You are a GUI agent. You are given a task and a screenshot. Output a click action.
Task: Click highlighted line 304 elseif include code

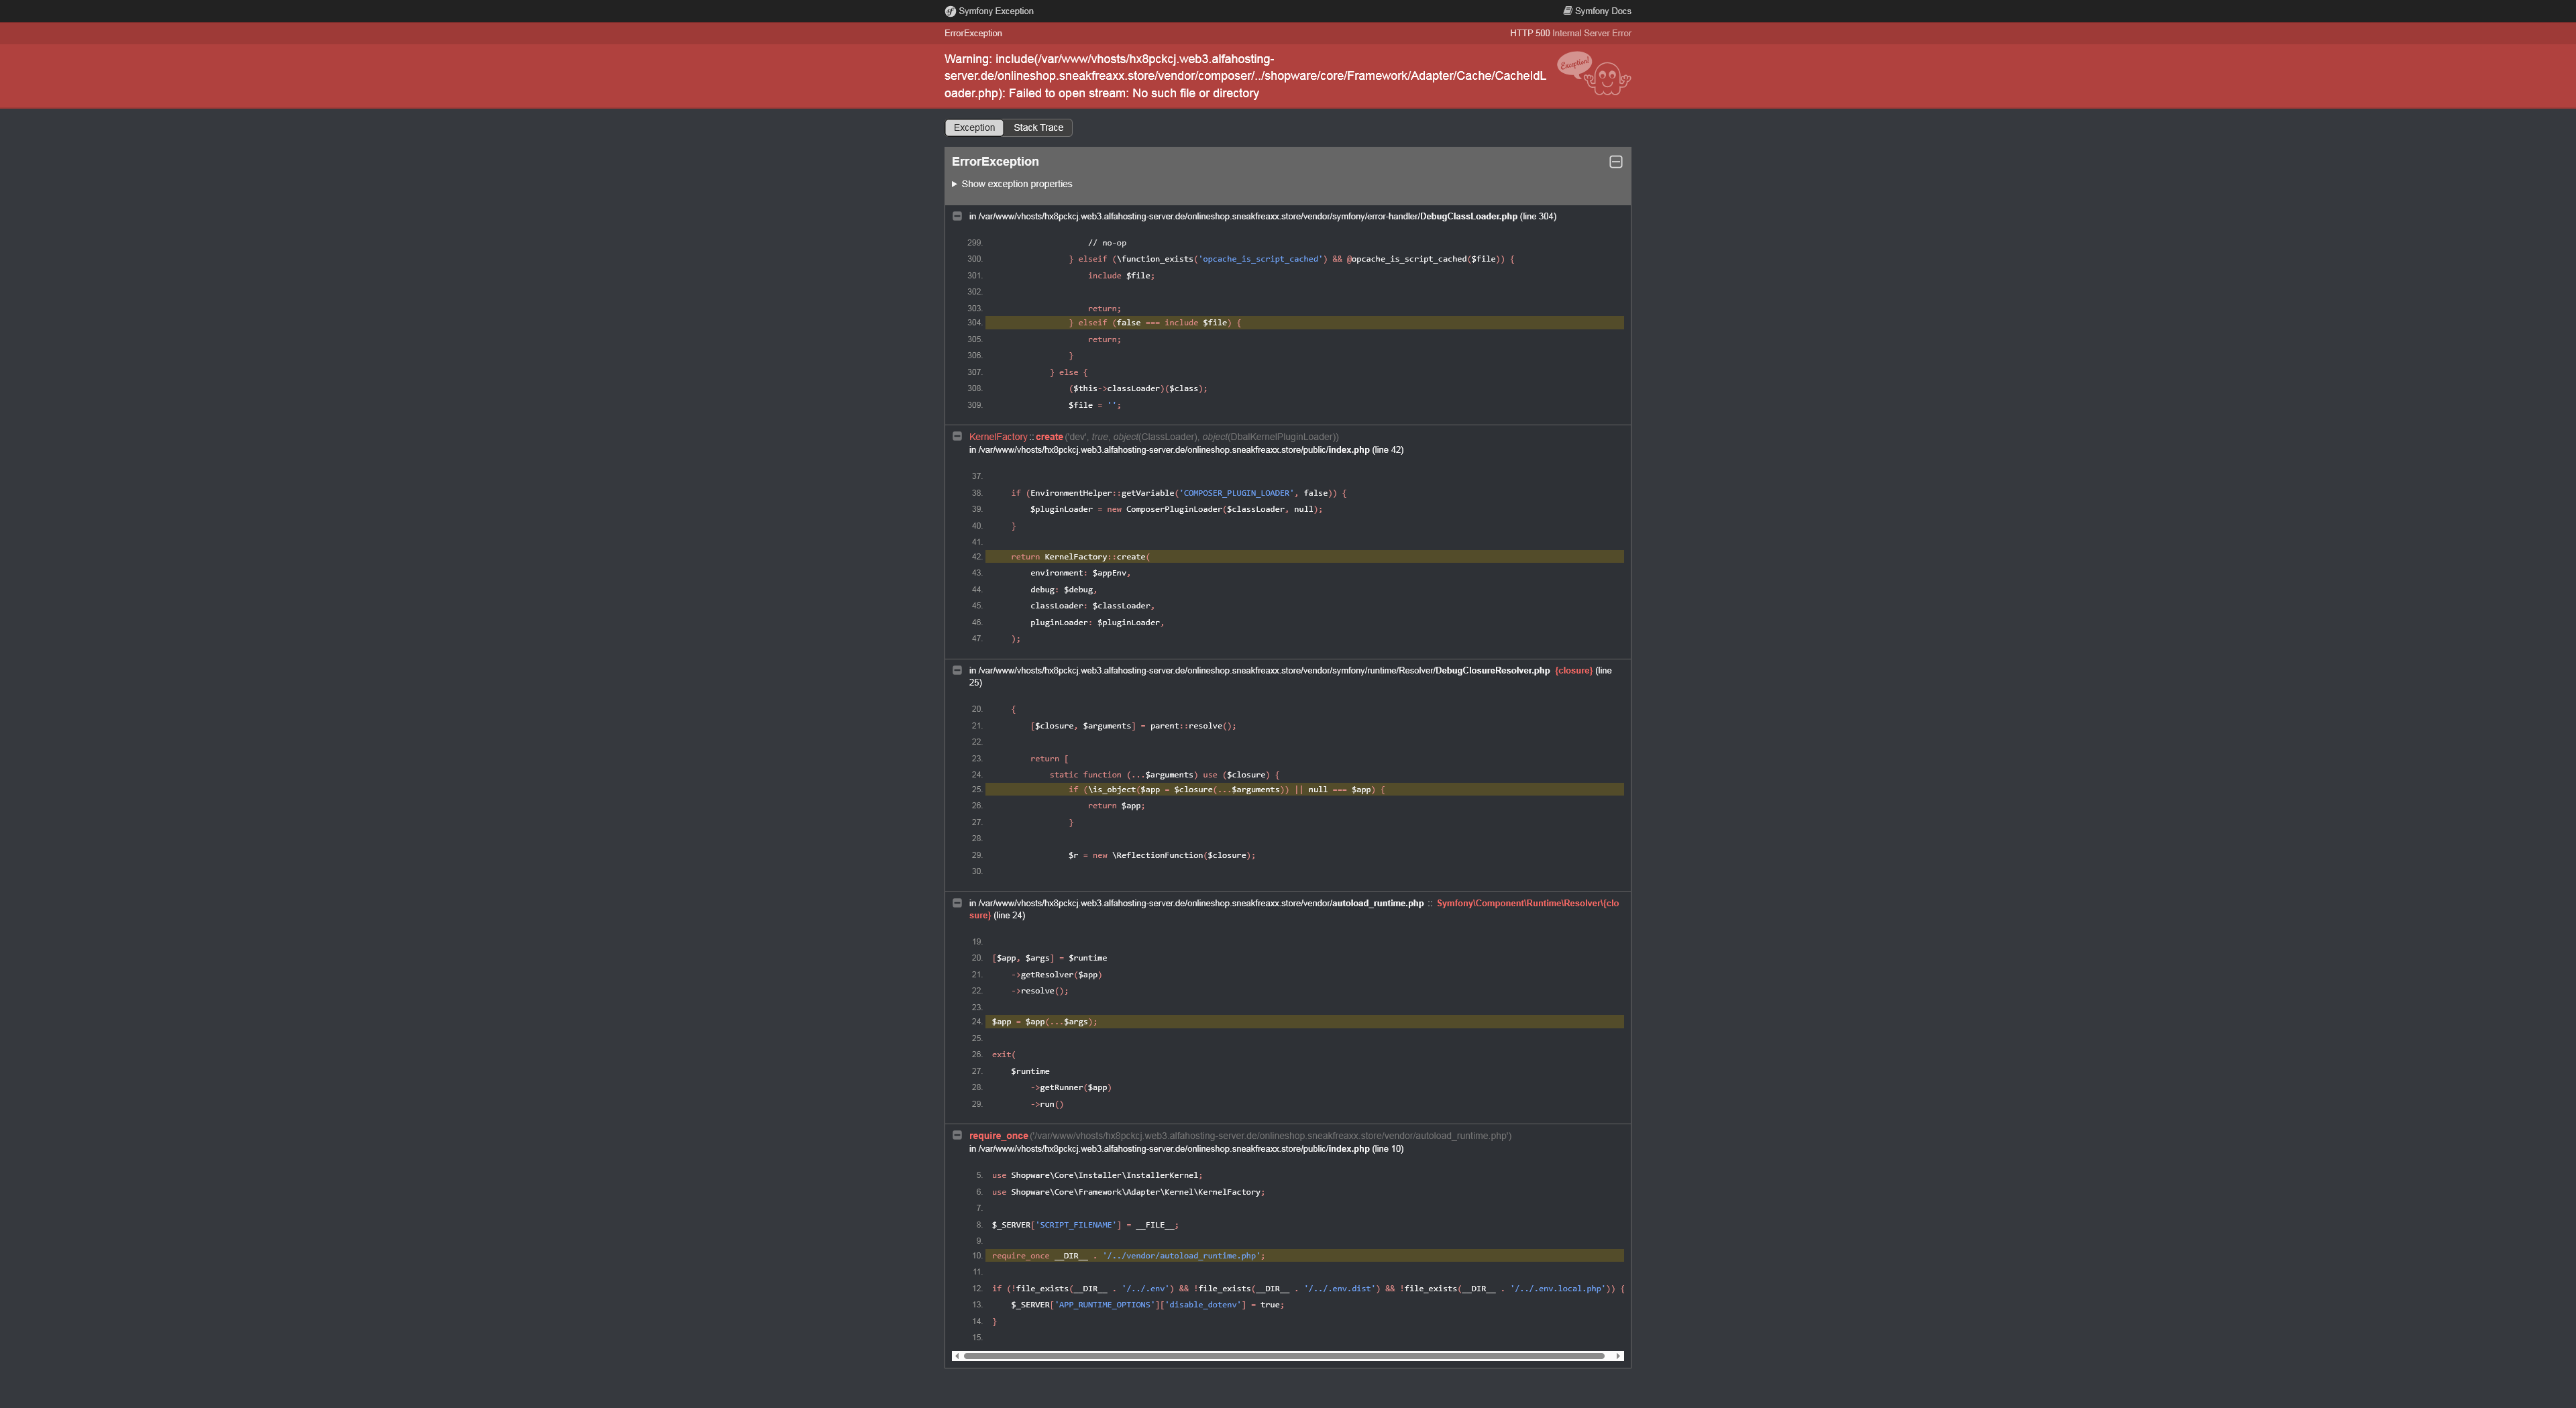(1154, 323)
